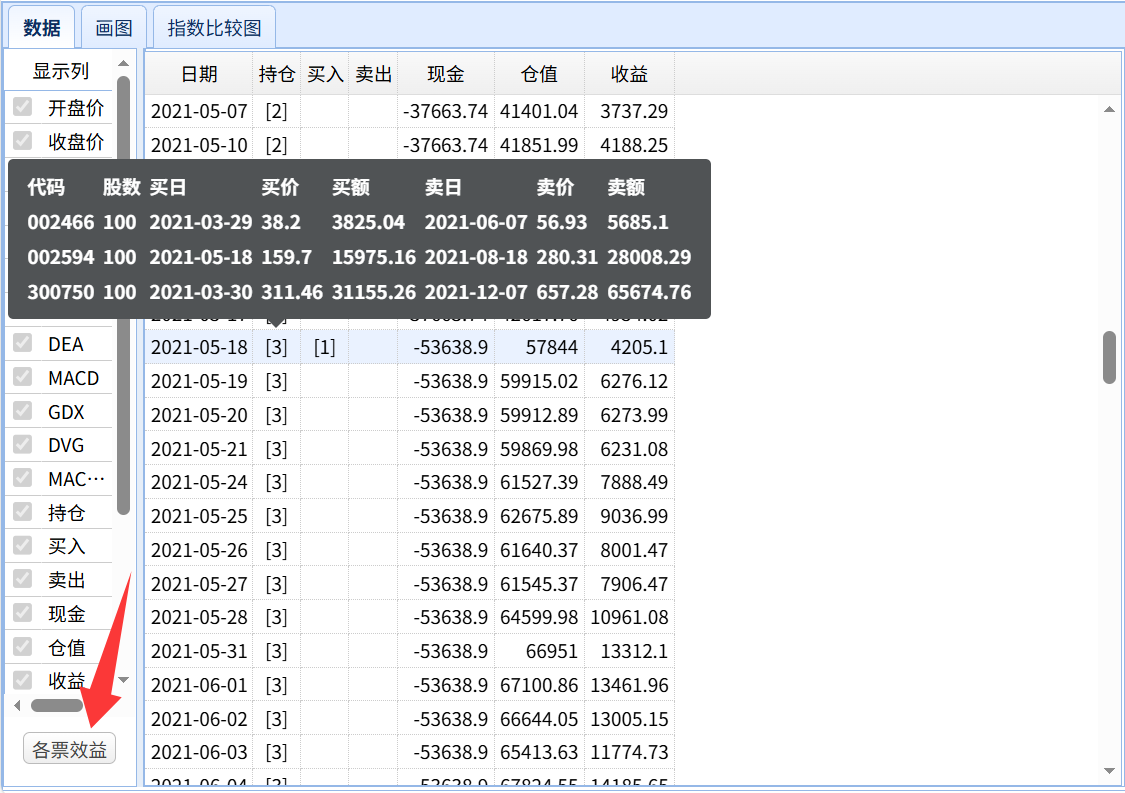Viewport: 1125px width, 793px height.
Task: Click the 收益 column header
Action: tap(629, 74)
